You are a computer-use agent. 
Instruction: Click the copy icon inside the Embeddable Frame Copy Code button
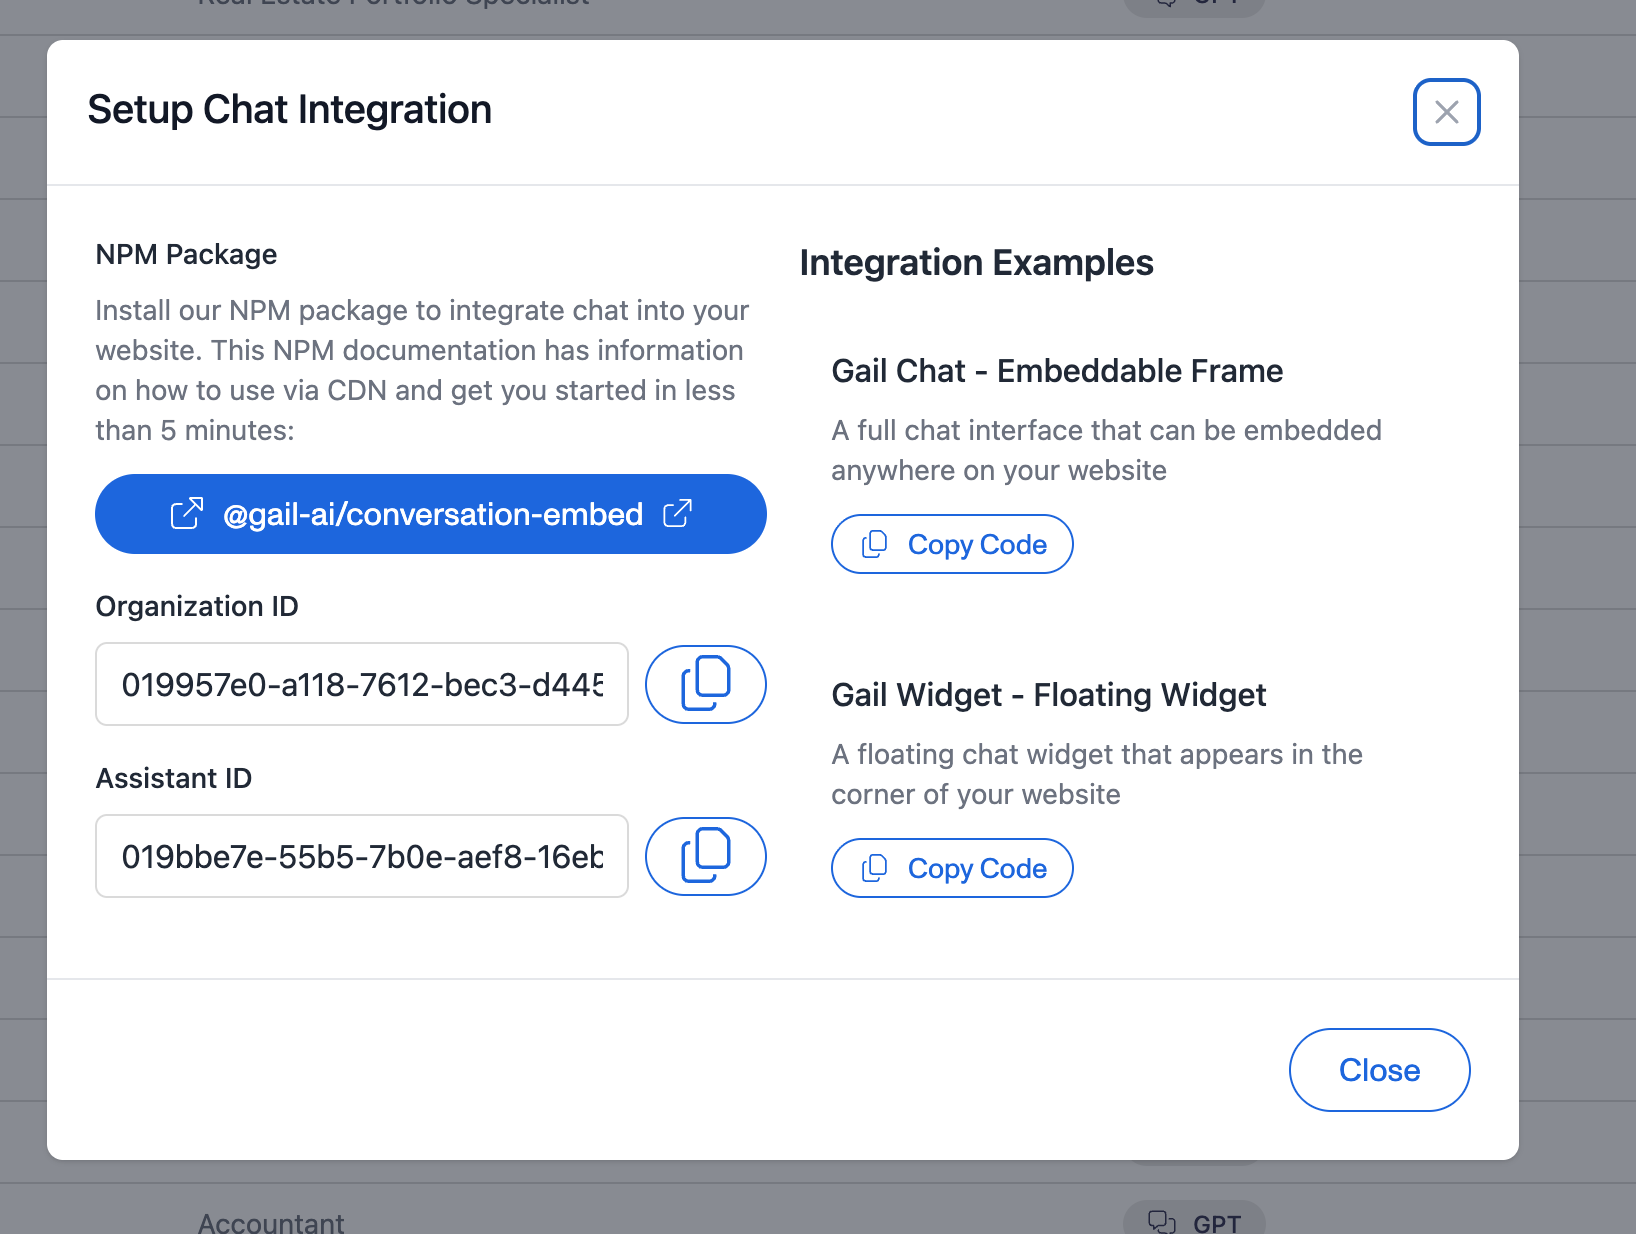coord(875,543)
